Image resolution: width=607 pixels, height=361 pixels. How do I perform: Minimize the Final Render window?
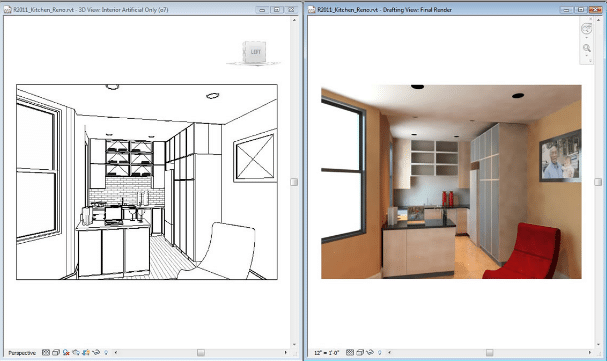(x=566, y=10)
